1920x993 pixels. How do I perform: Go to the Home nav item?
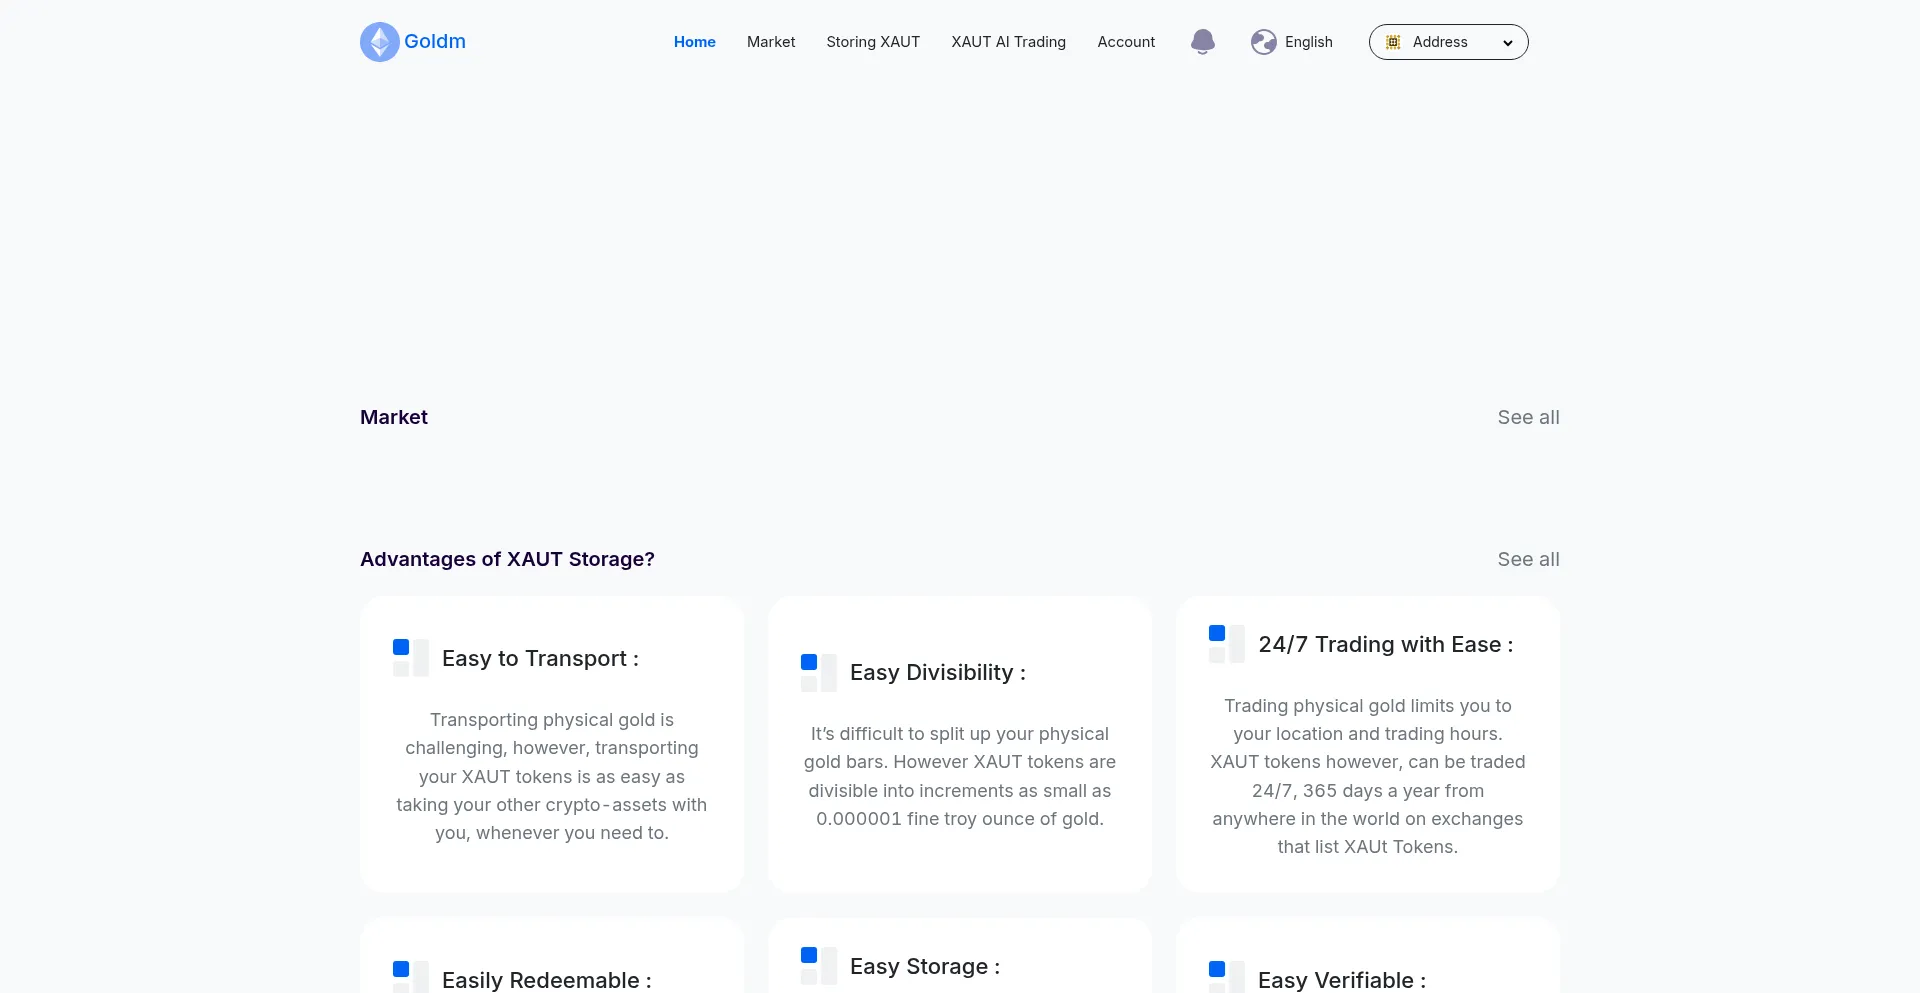click(694, 42)
